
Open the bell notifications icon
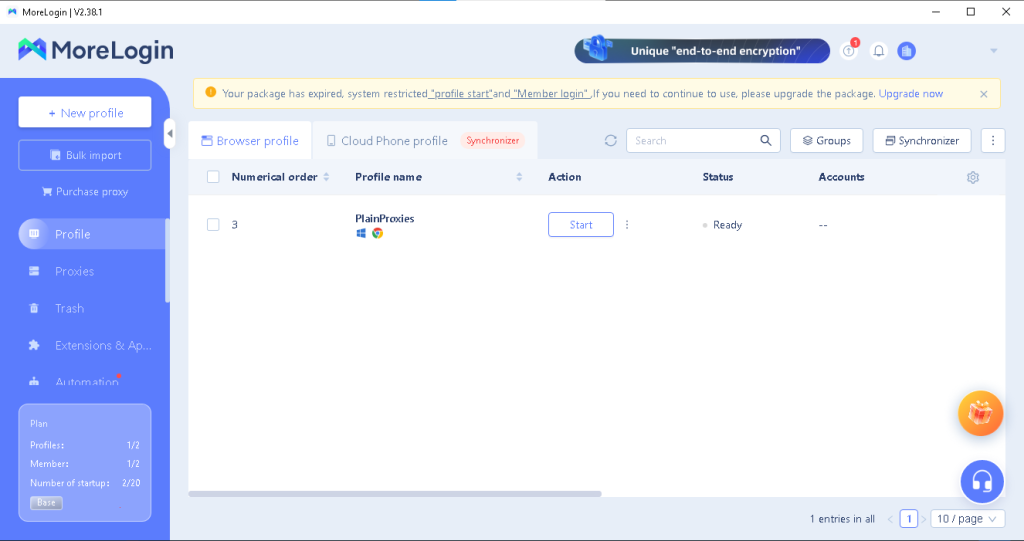tap(879, 51)
